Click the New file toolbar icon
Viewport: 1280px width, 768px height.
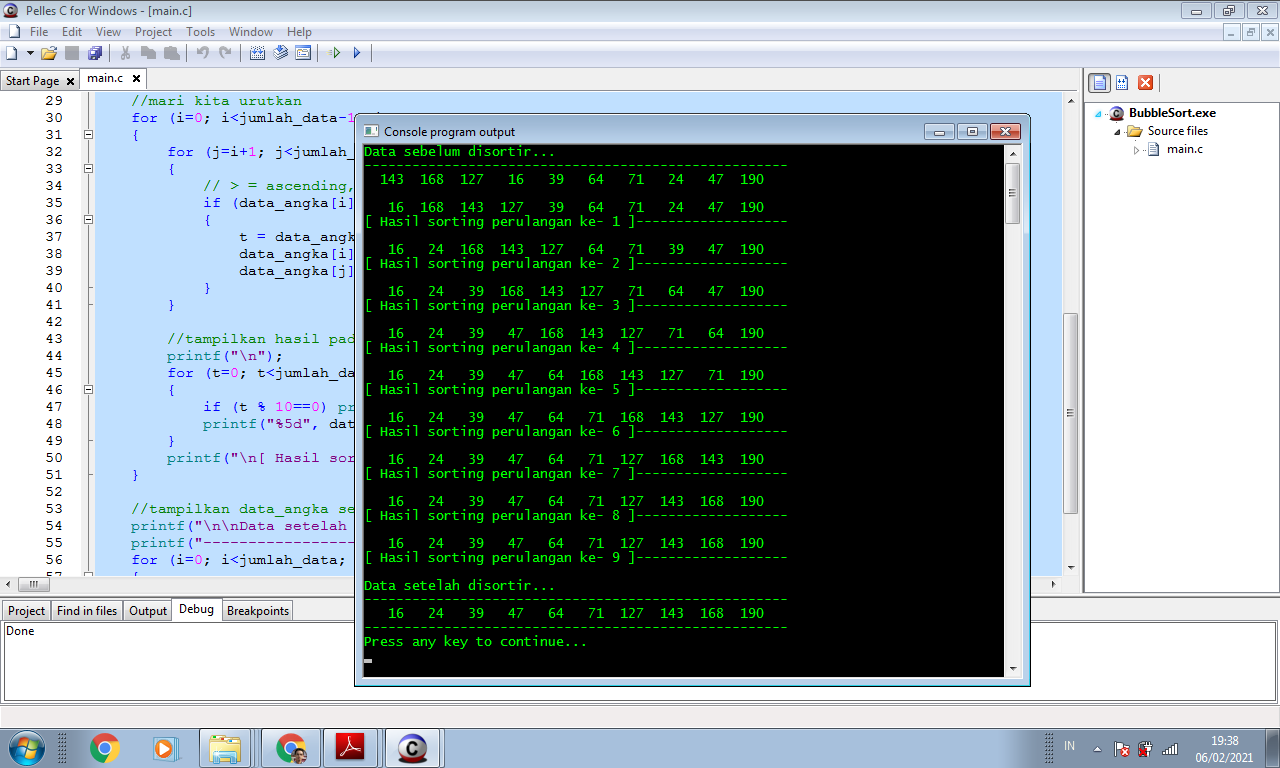tap(12, 53)
